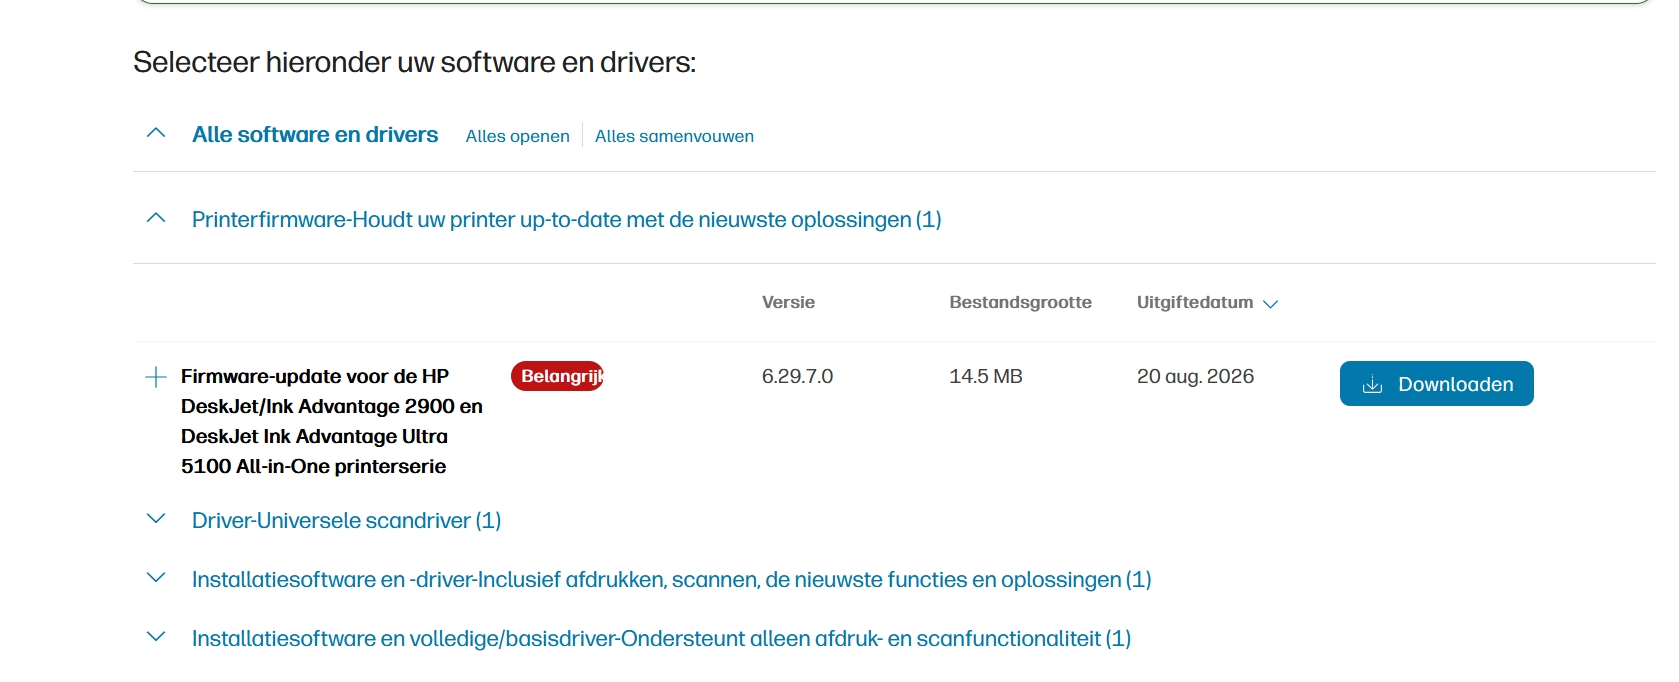Select the release date 20 aug. 2026

[x=1195, y=376]
